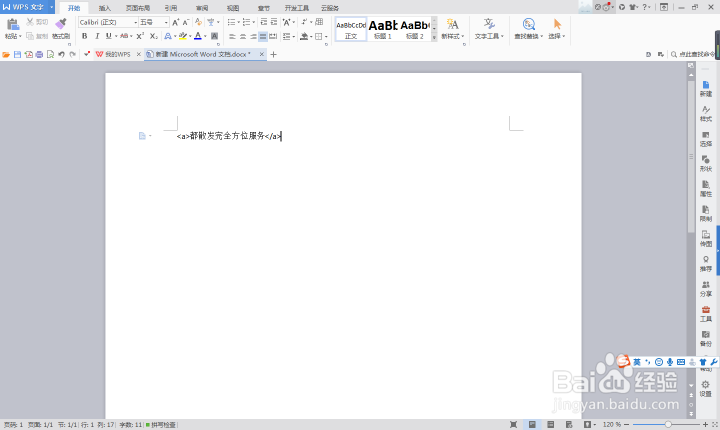This screenshot has width=720, height=430.
Task: Click the zoom slider handle
Action: click(668, 424)
